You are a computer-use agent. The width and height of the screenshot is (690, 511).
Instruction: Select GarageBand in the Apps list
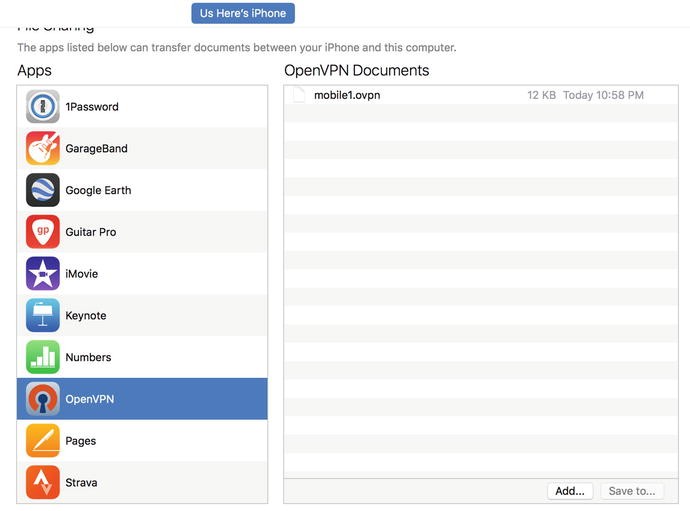(142, 148)
